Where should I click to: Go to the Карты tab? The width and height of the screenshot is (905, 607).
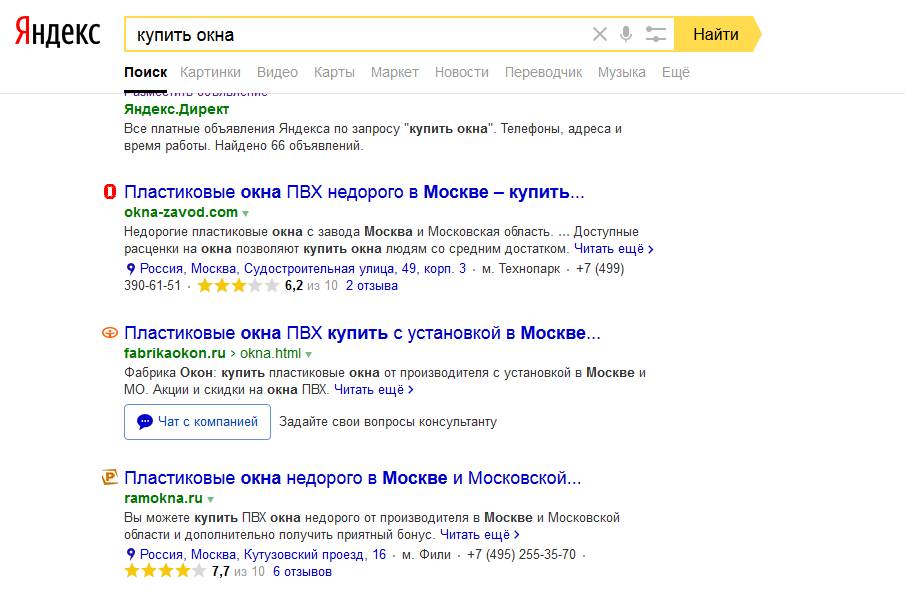[334, 72]
